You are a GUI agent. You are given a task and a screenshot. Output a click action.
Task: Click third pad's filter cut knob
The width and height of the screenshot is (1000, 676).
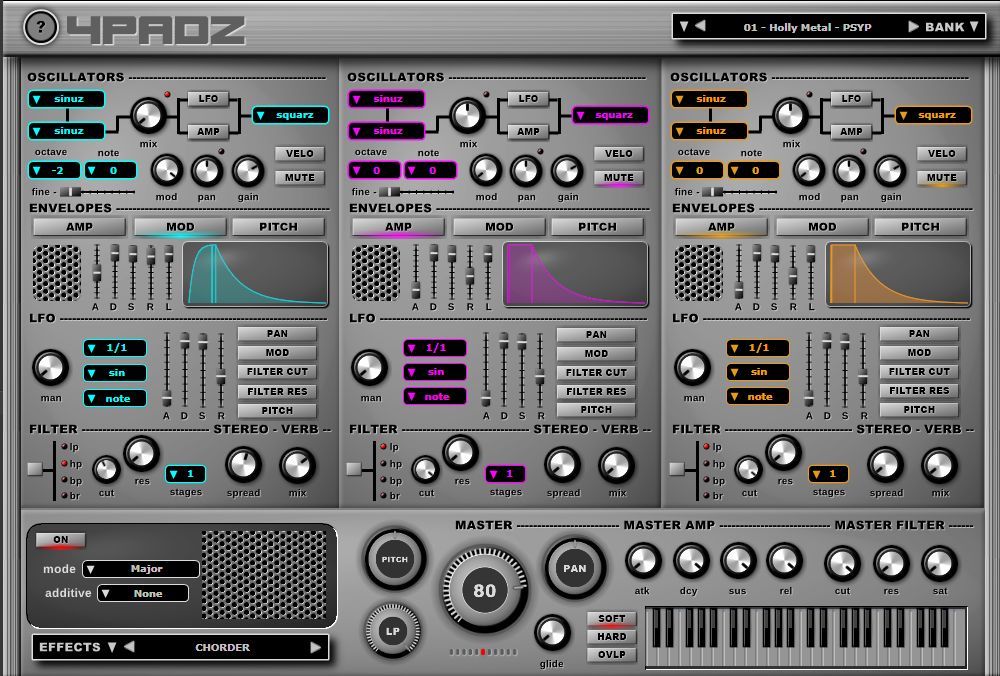click(x=749, y=470)
